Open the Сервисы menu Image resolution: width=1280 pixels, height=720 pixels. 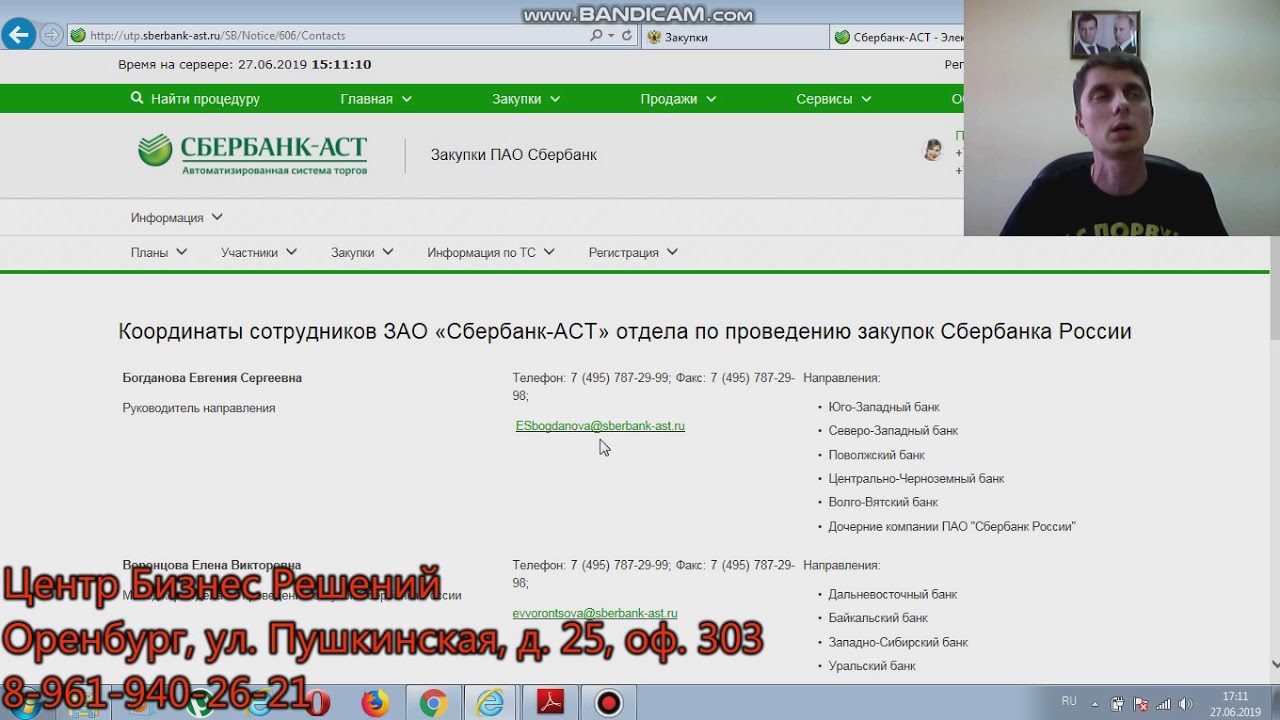click(x=833, y=99)
